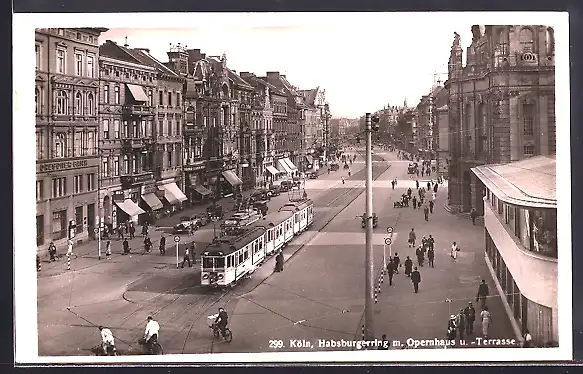Viewport: 583px width, 374px height.
Task: Click the round traffic sign near the pedestrians
Action: pyautogui.click(x=388, y=241)
